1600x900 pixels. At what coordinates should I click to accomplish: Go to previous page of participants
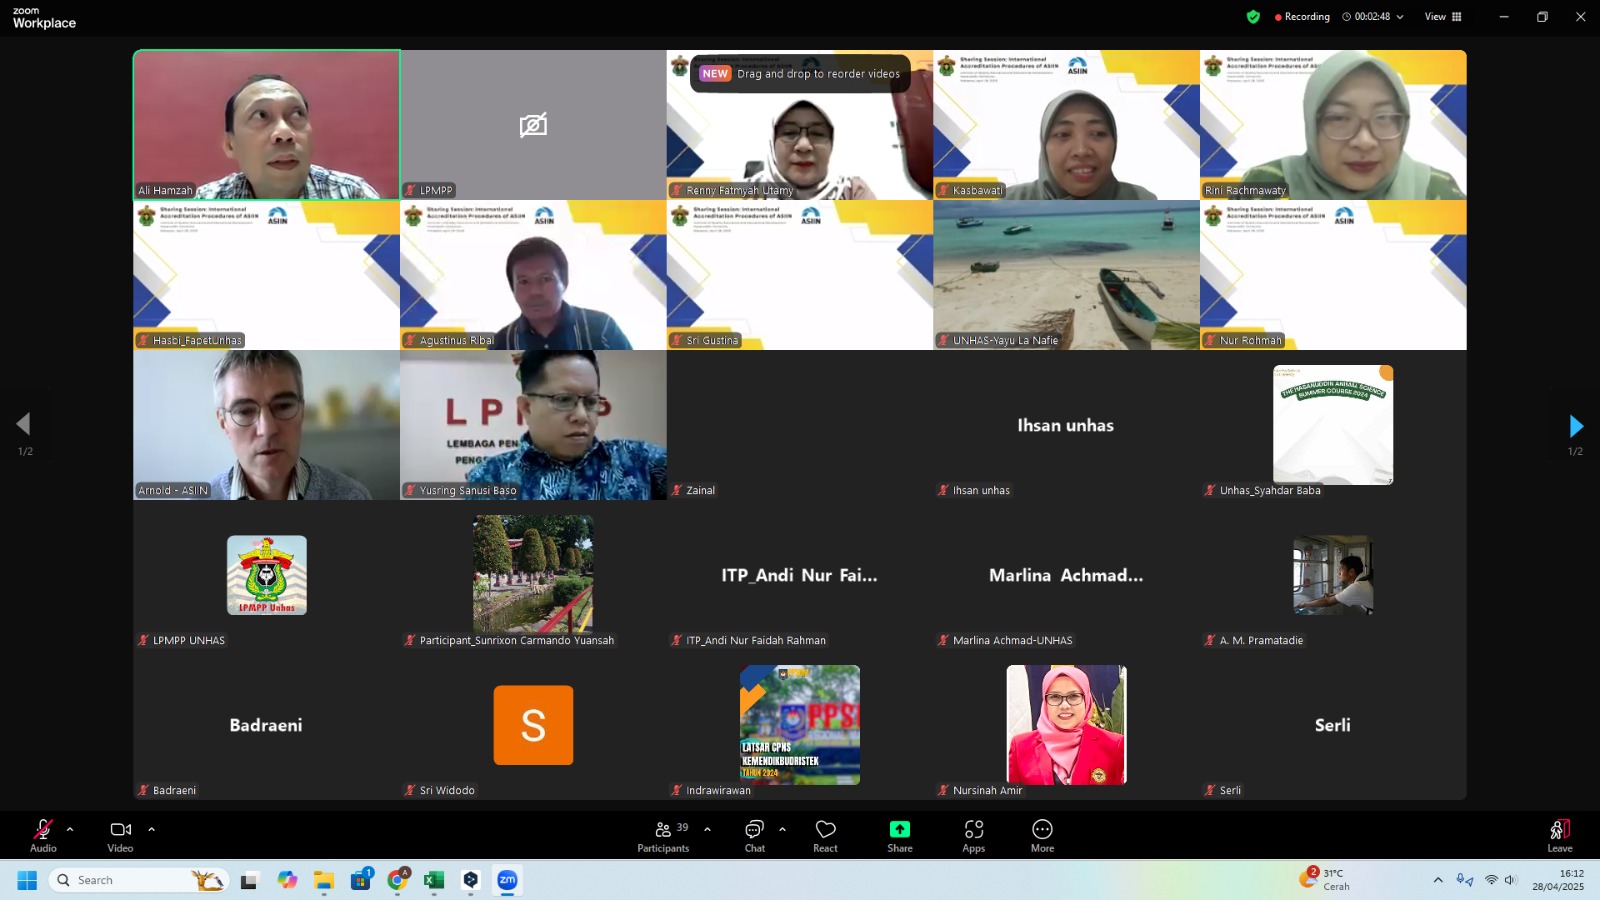[x=23, y=424]
